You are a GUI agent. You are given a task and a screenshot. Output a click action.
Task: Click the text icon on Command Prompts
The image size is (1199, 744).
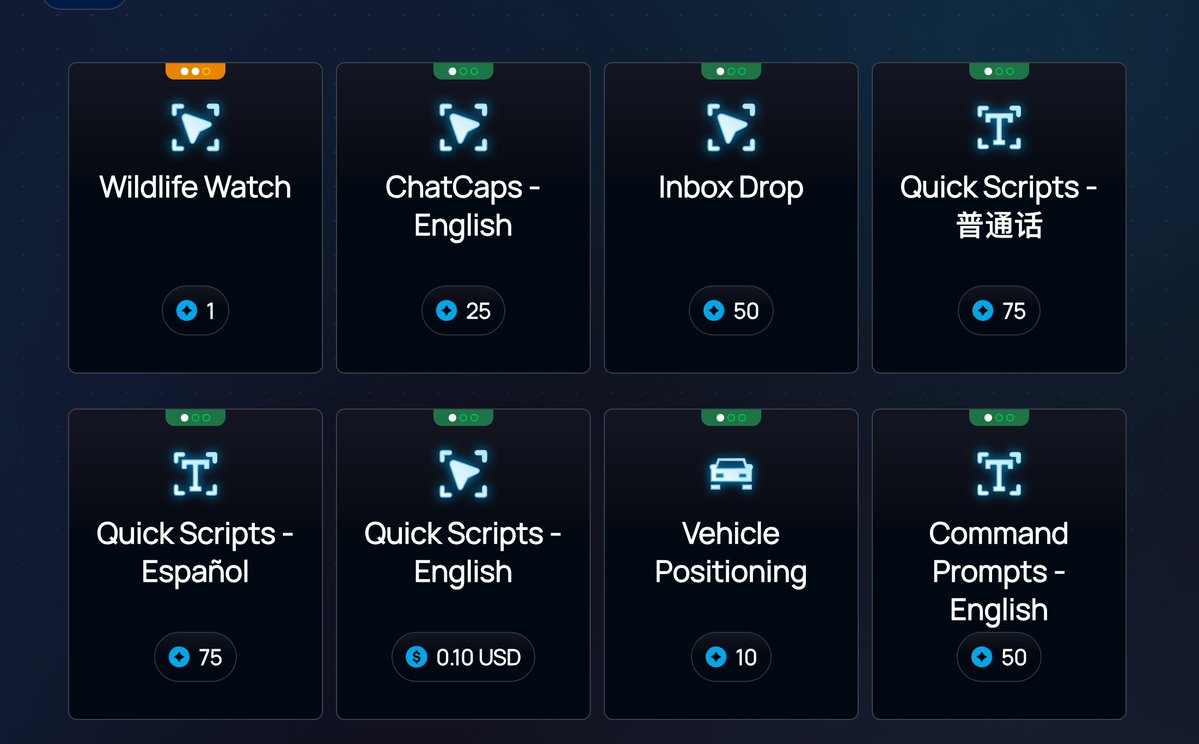pos(999,474)
